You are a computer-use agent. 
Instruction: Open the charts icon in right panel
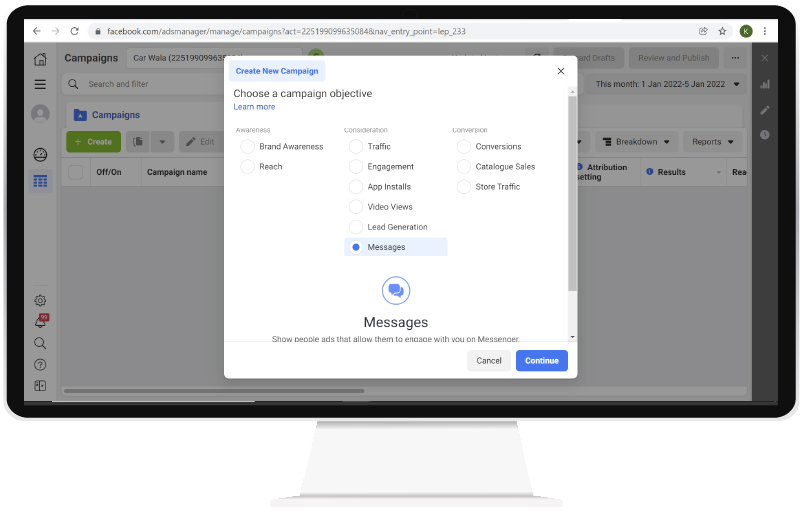(765, 84)
